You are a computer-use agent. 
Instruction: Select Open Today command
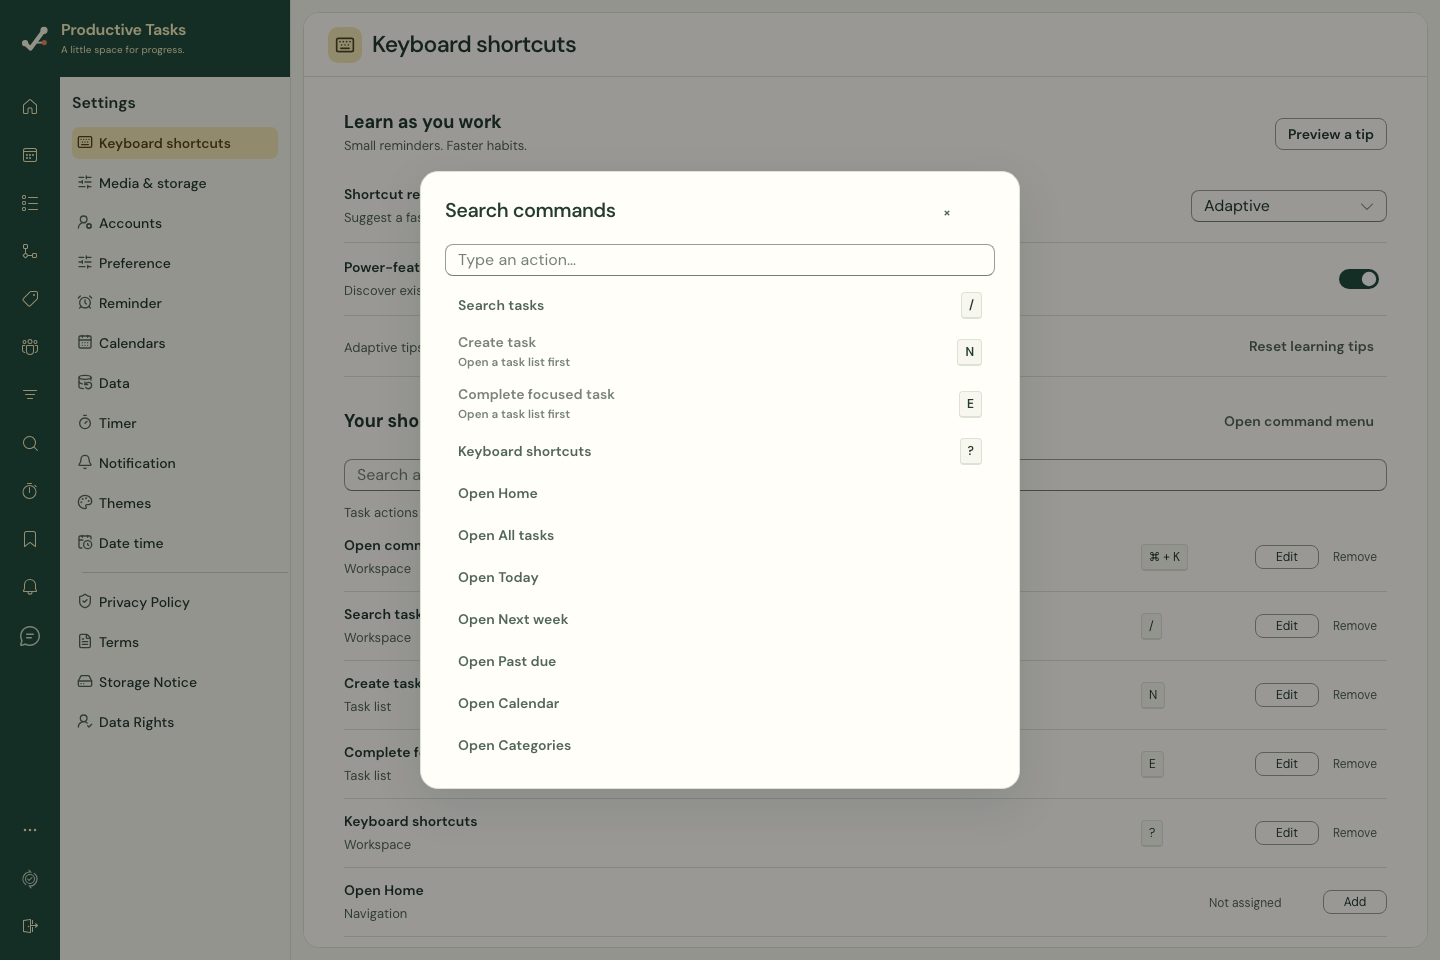[720, 577]
